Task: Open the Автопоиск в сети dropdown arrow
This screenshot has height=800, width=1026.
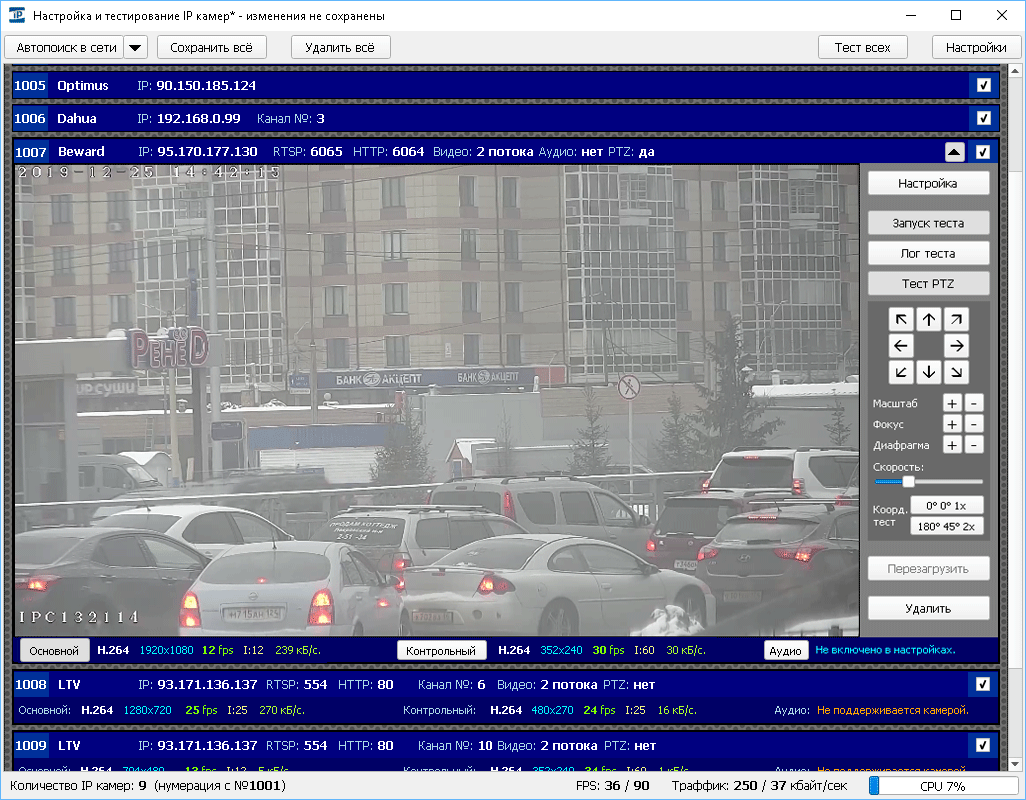Action: [x=135, y=47]
